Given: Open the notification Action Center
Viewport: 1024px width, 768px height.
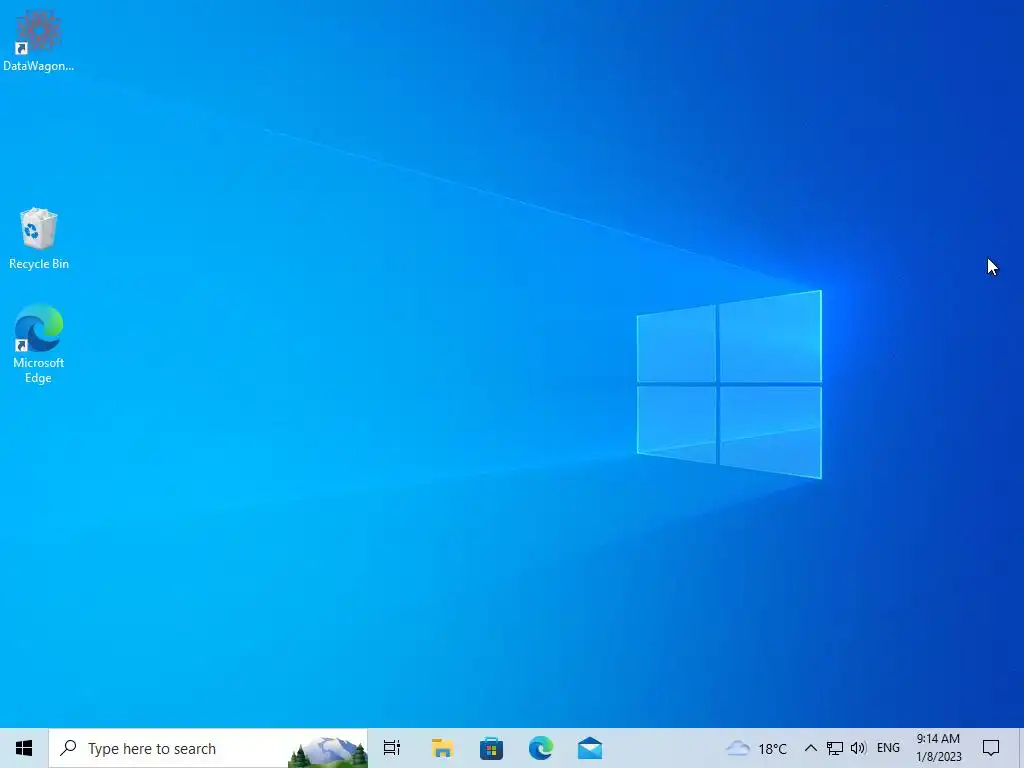Looking at the screenshot, I should [991, 748].
